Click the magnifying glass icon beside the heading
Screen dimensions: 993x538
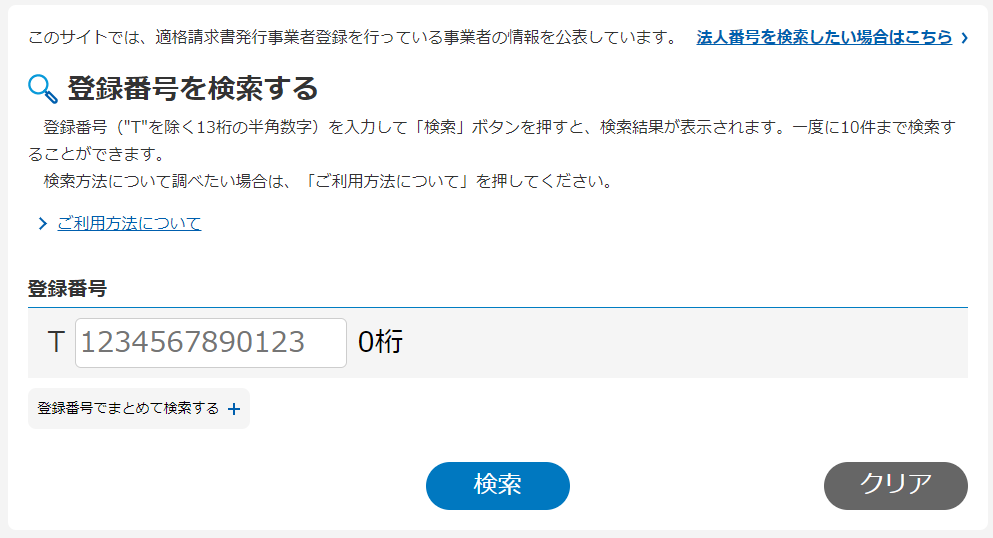43,89
